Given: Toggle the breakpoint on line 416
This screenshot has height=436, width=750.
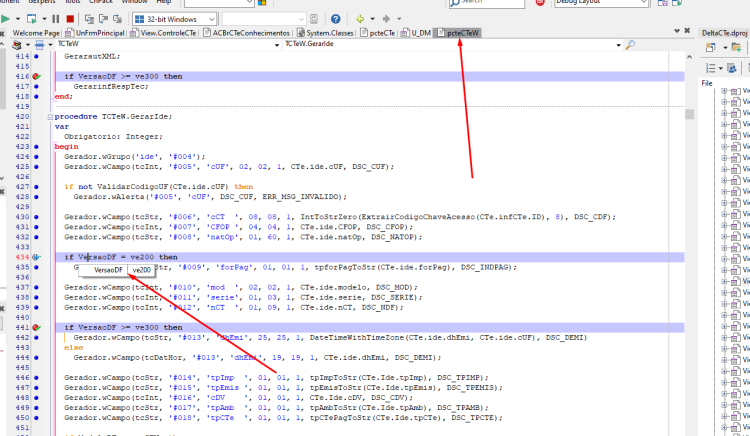Looking at the screenshot, I should pos(36,76).
